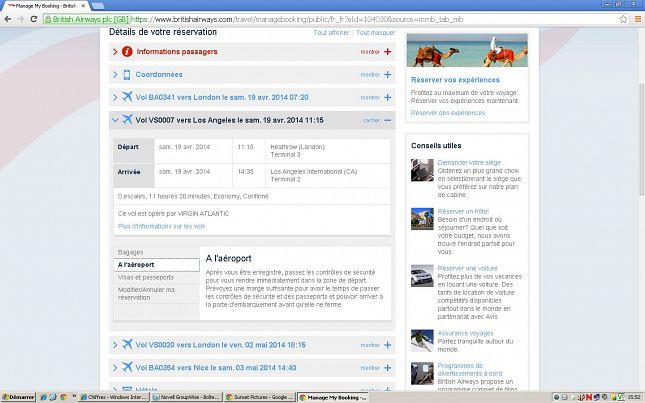Select Modifier/Annuler ma réservation tab
This screenshot has height=403, width=645.
[x=147, y=293]
